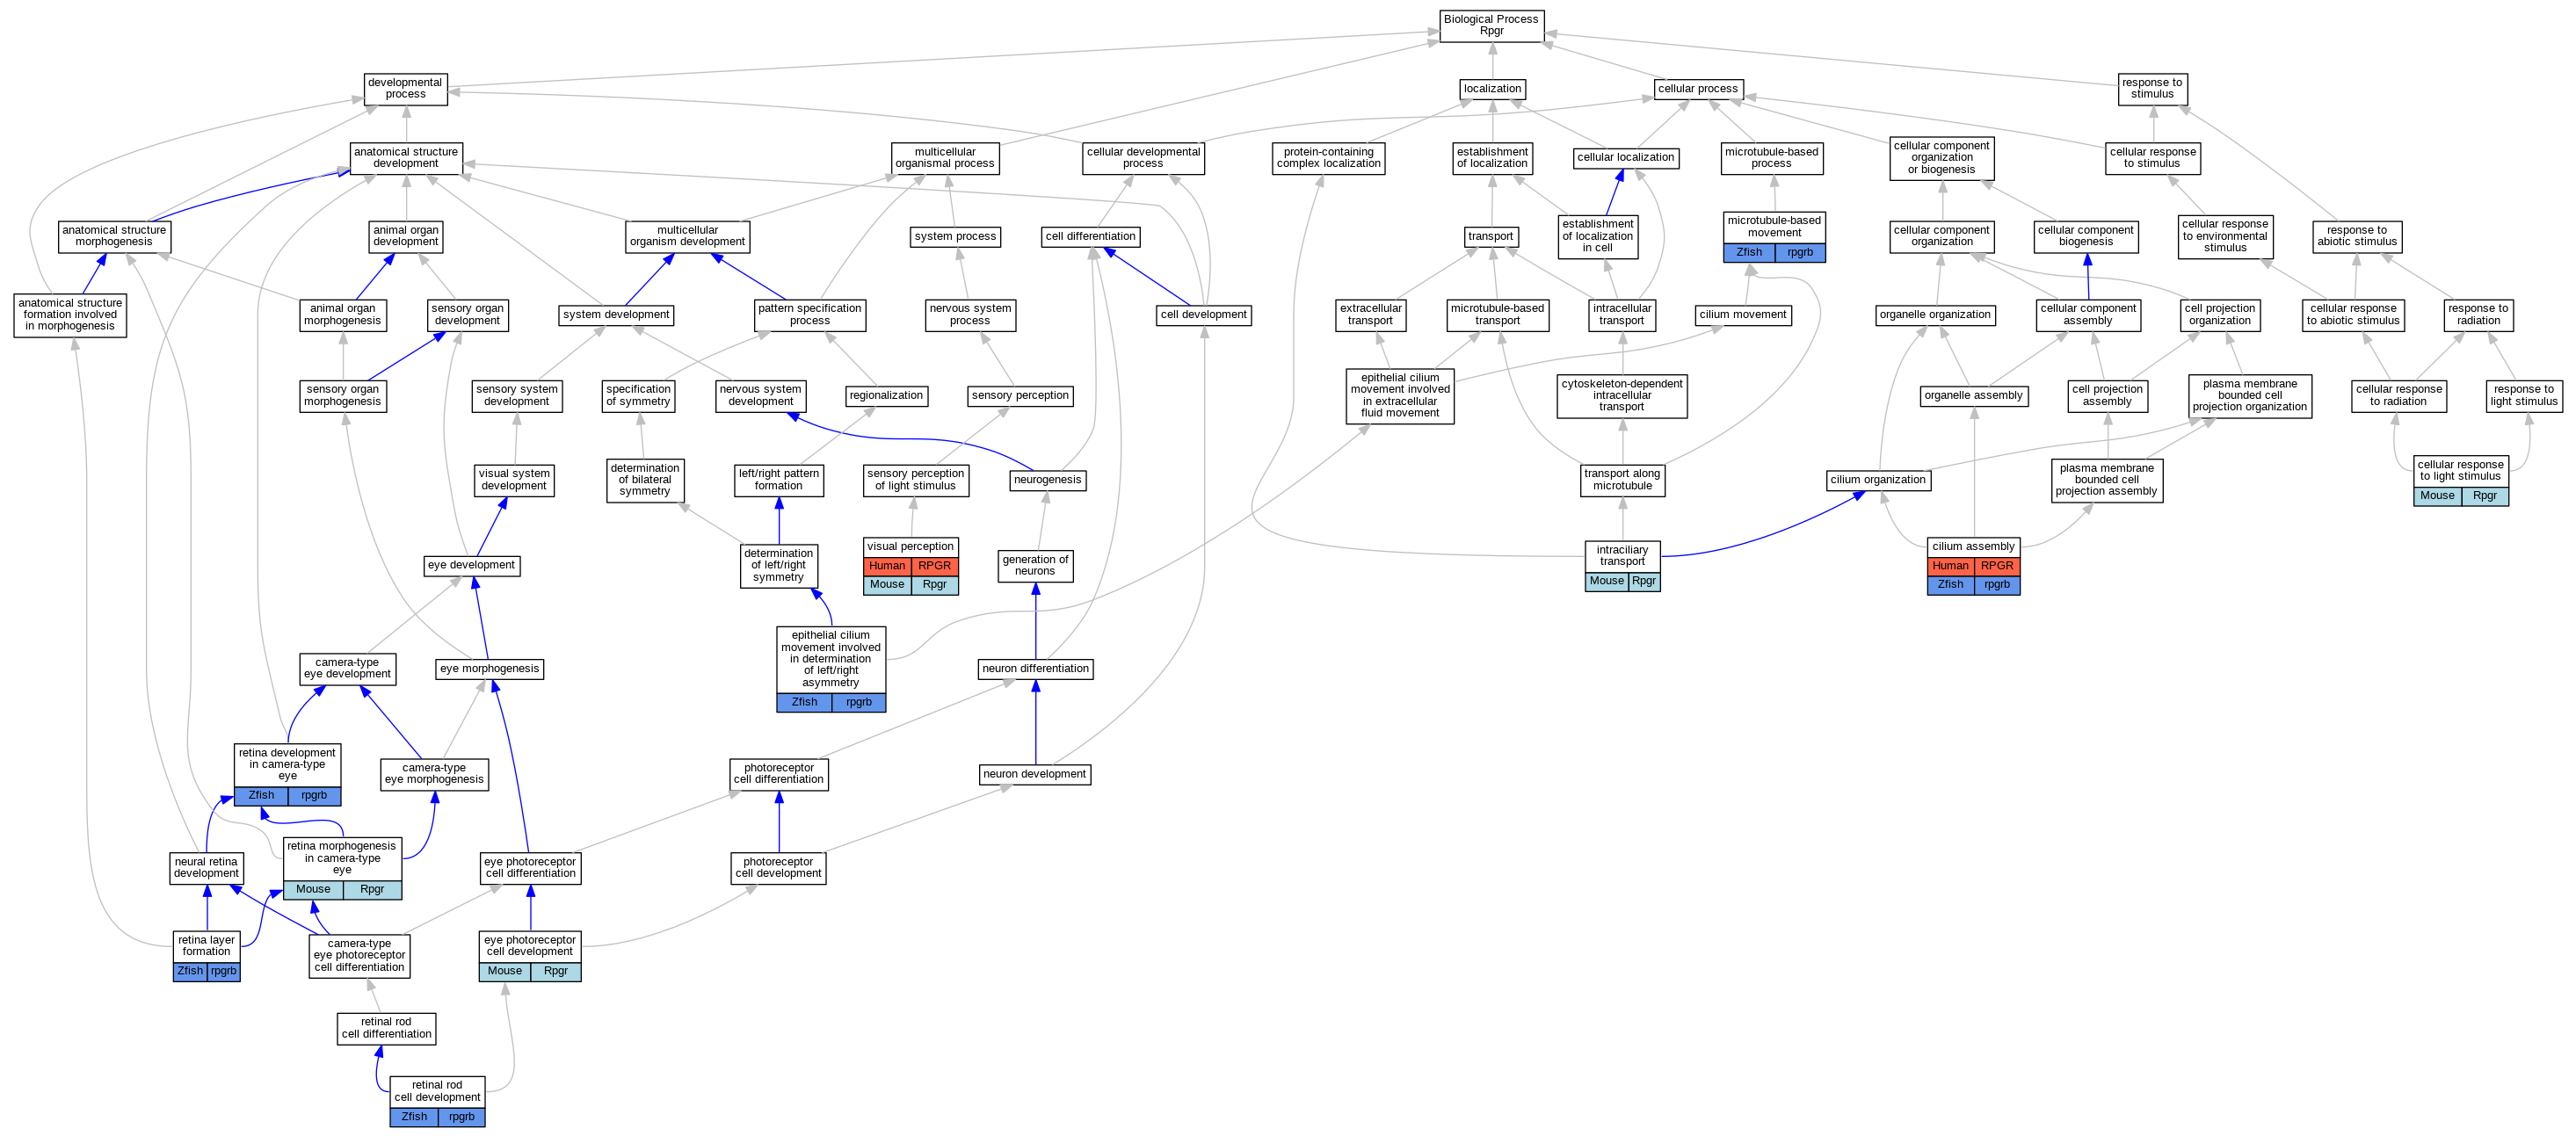Click Zfish cell under retina development in camera-type eye
2576x1136 pixels.
261,796
